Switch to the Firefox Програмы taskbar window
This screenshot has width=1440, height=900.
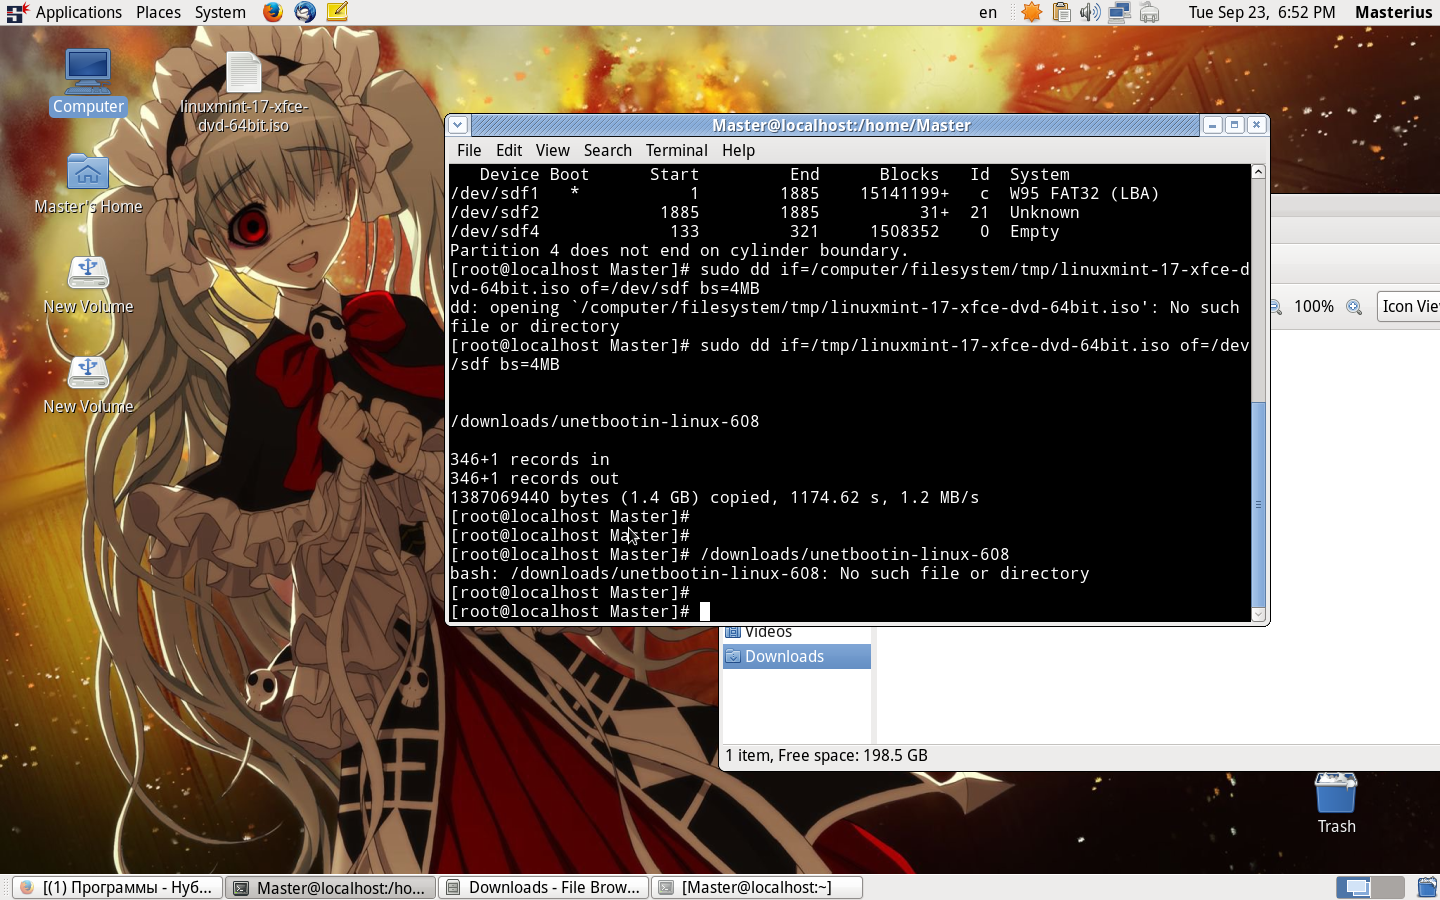pos(117,887)
